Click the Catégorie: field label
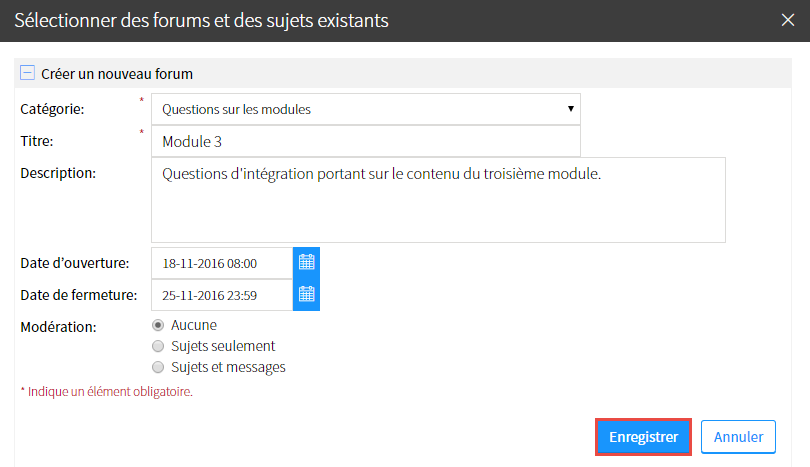The image size is (810, 467). tap(52, 109)
